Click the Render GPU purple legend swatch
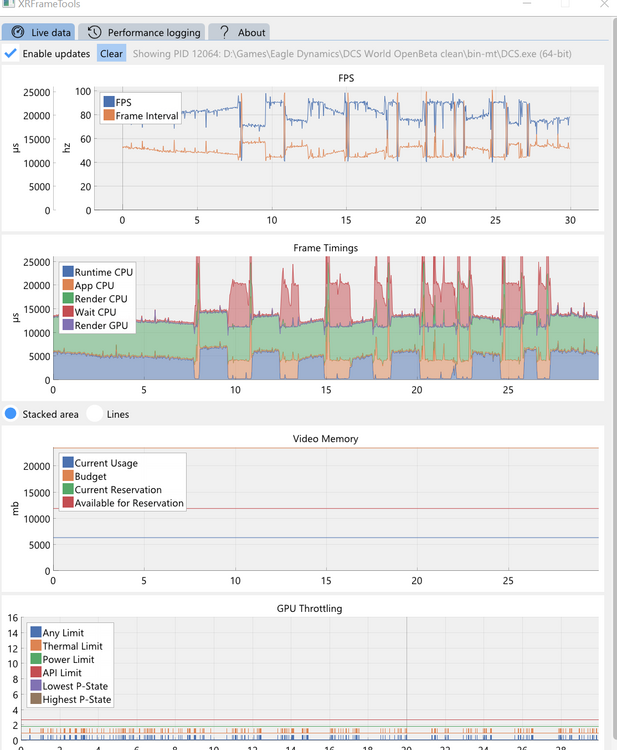Screen dimensions: 617x750 click(68, 325)
